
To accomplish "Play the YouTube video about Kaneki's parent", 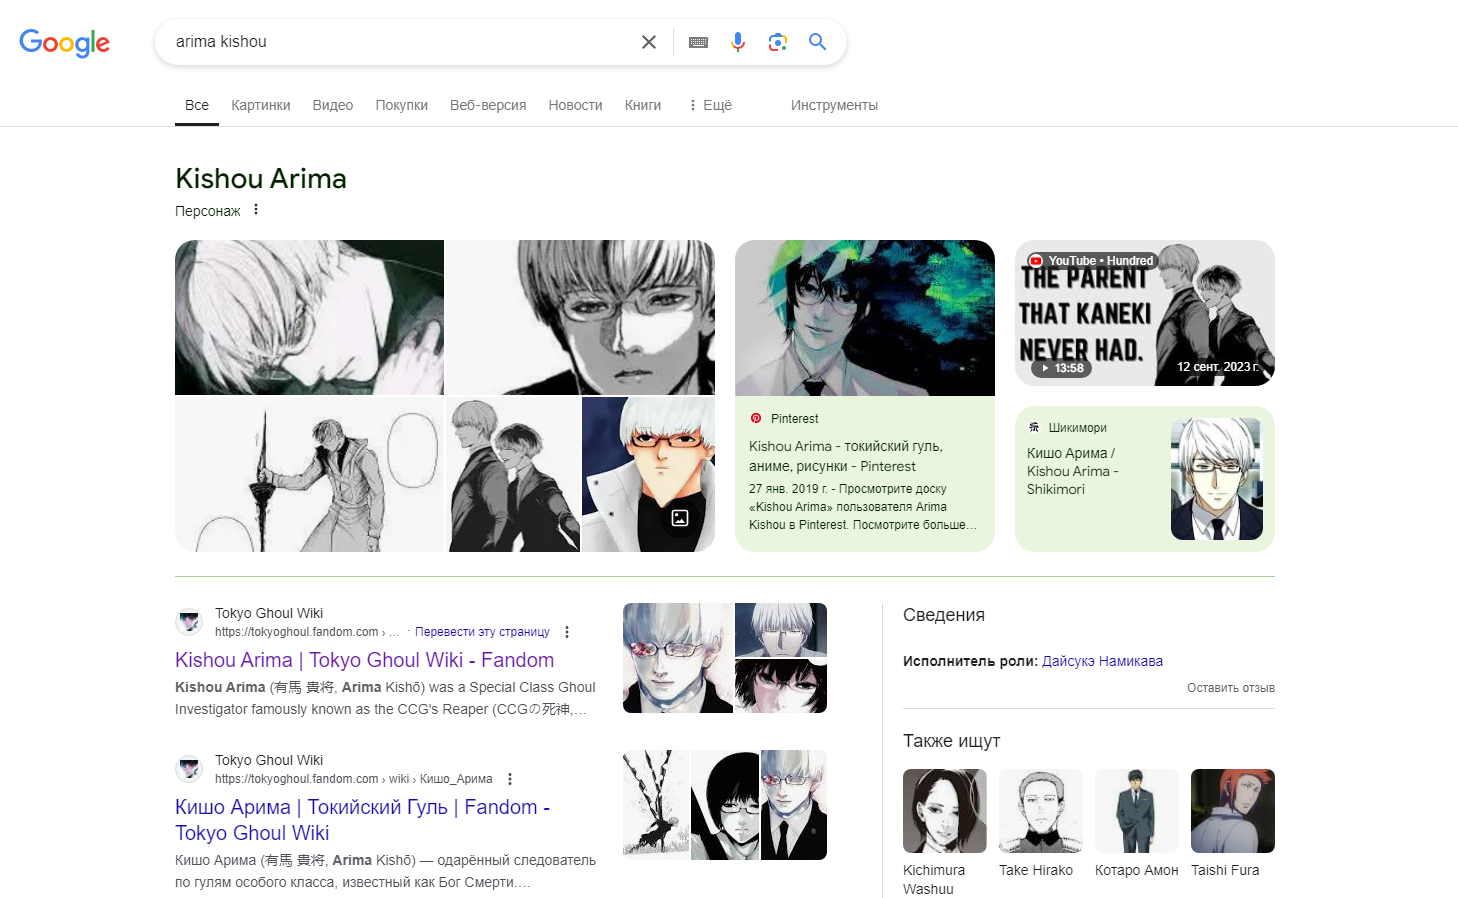I will coord(1144,313).
